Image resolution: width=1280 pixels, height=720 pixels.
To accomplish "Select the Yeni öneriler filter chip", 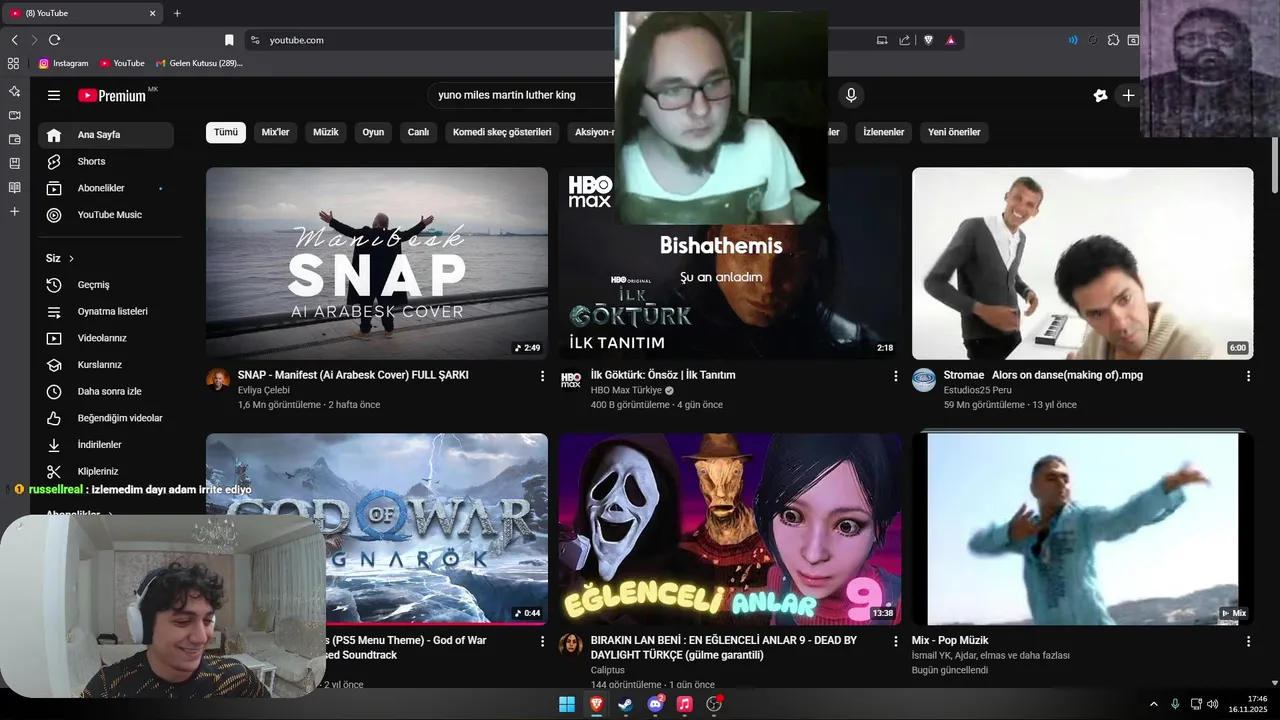I will pyautogui.click(x=954, y=132).
